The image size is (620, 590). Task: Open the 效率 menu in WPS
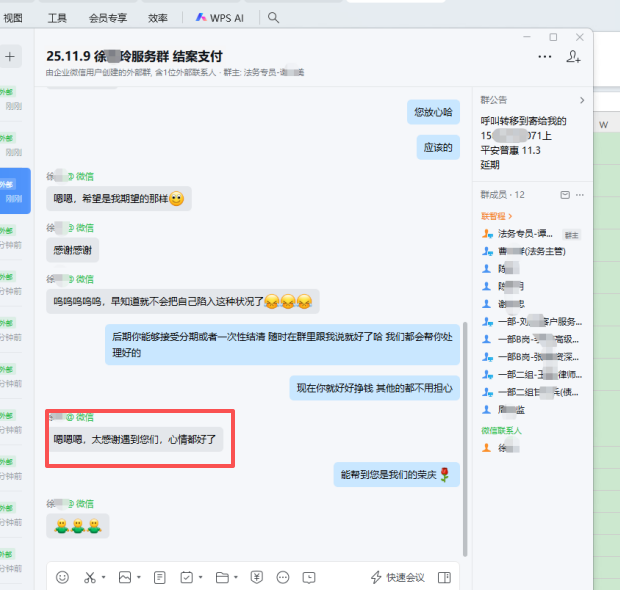158,18
